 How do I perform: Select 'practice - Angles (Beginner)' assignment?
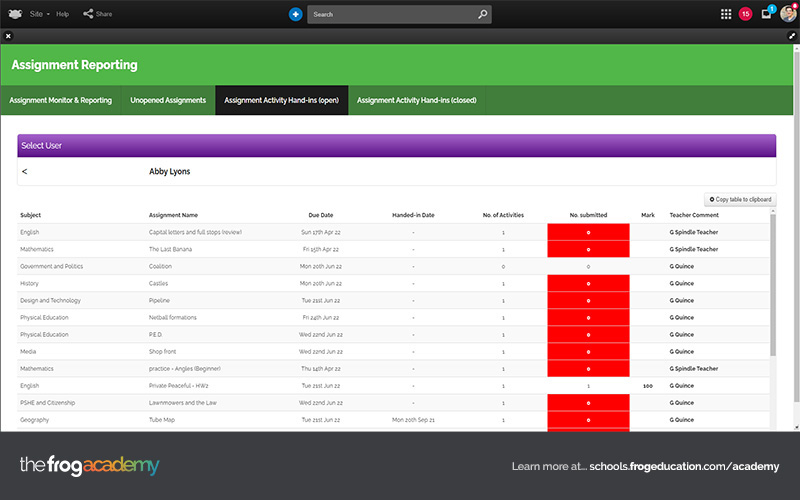click(185, 369)
